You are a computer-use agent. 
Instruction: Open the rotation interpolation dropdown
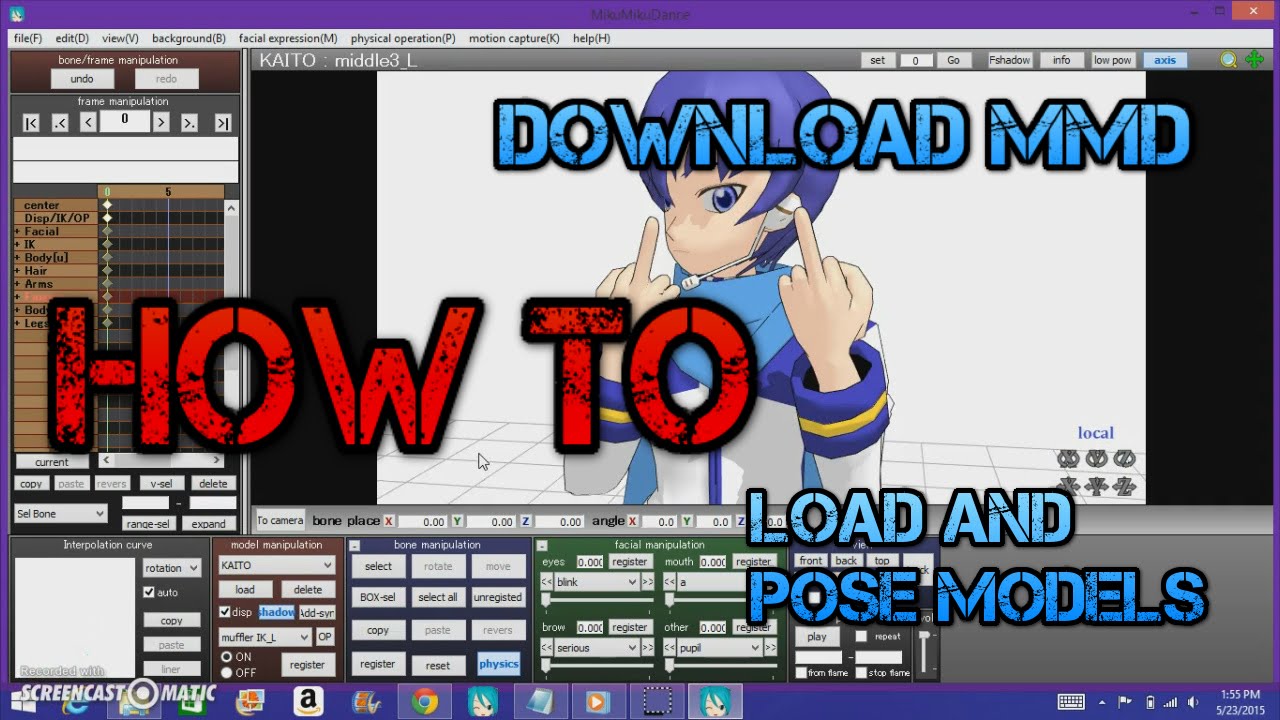point(171,568)
